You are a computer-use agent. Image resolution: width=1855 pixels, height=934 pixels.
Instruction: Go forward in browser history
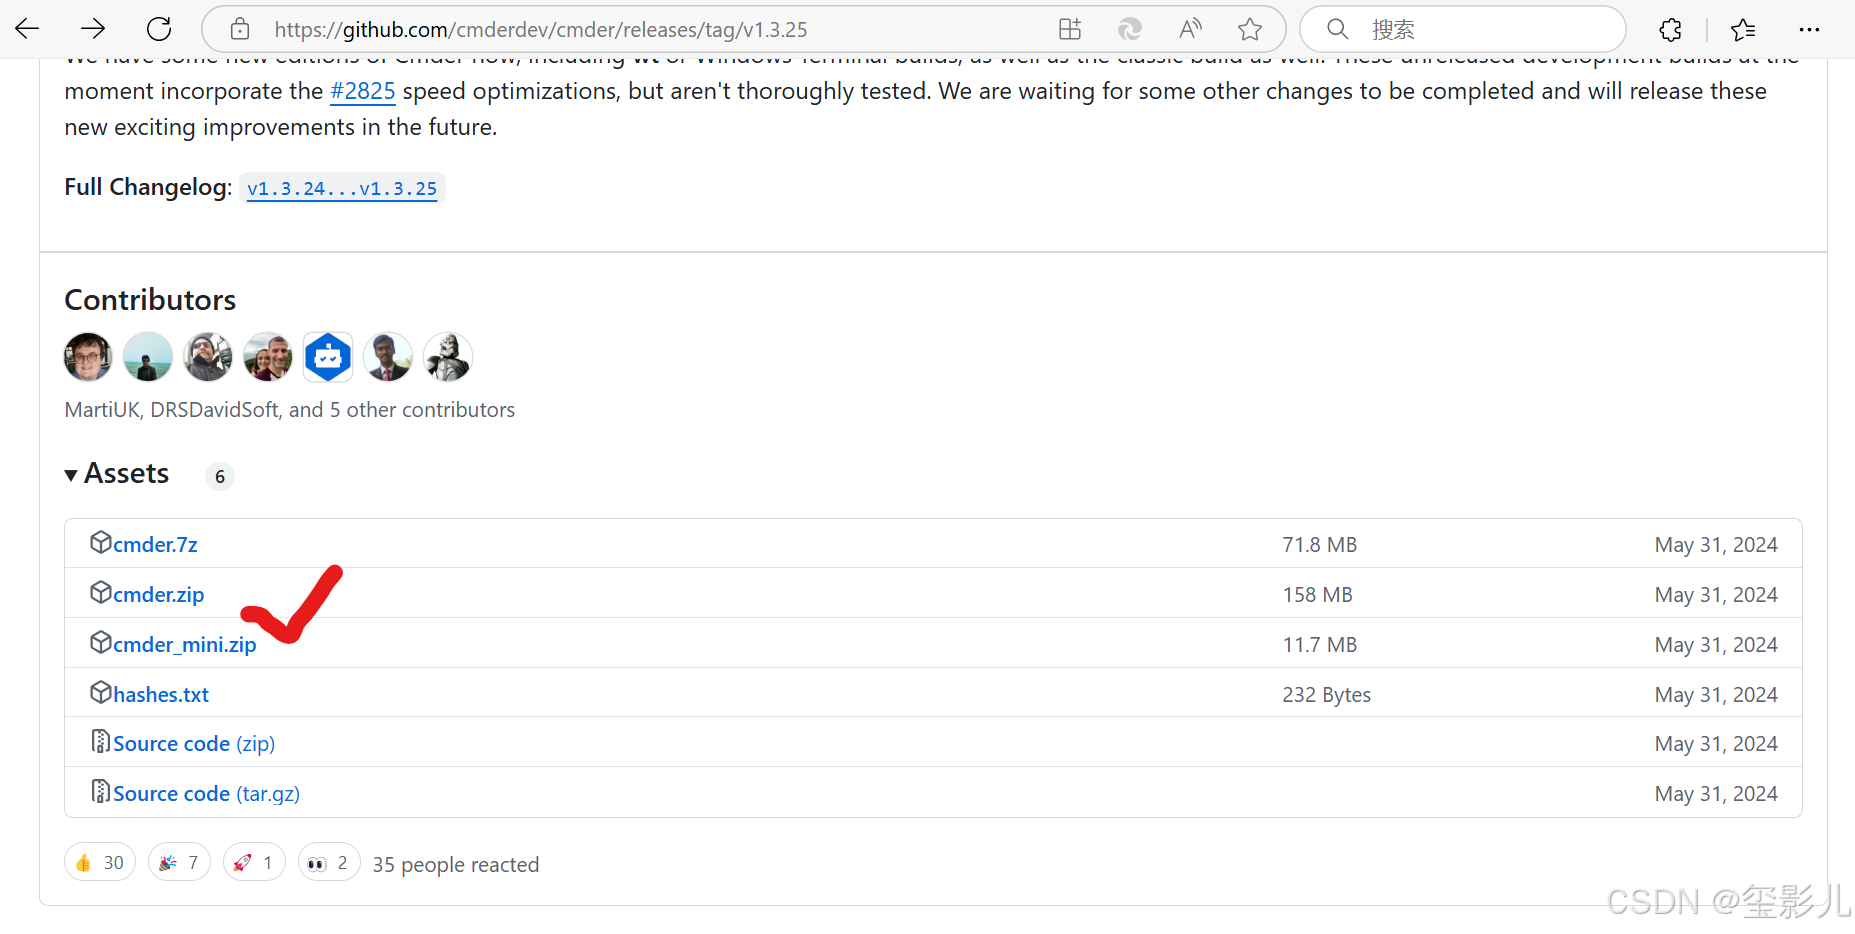click(x=93, y=29)
